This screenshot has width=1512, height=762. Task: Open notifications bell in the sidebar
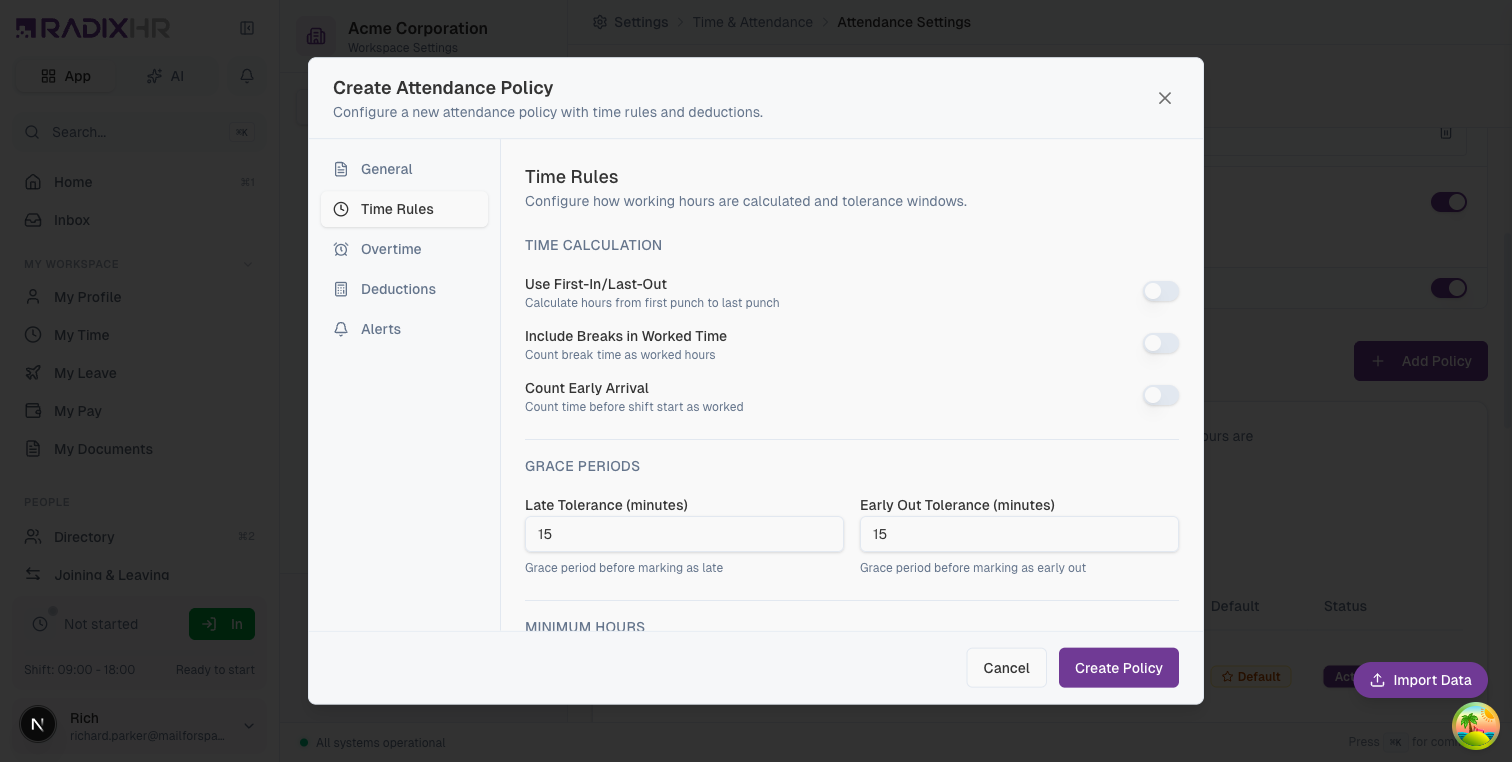[x=247, y=76]
